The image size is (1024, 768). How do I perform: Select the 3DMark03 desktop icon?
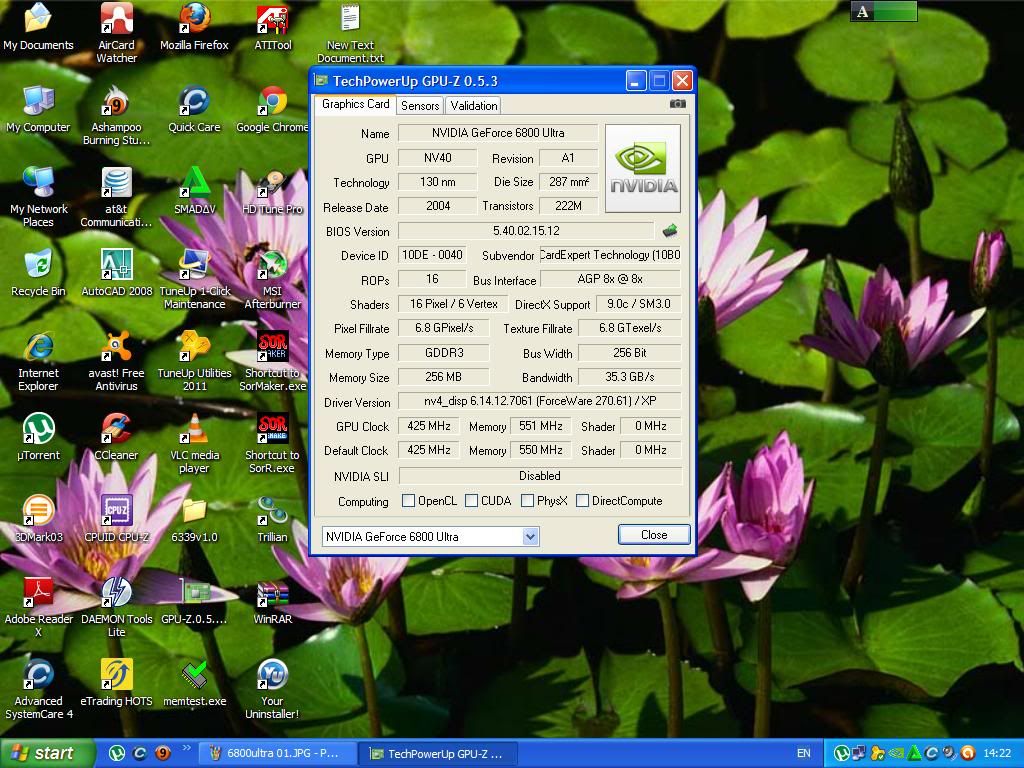tap(38, 519)
